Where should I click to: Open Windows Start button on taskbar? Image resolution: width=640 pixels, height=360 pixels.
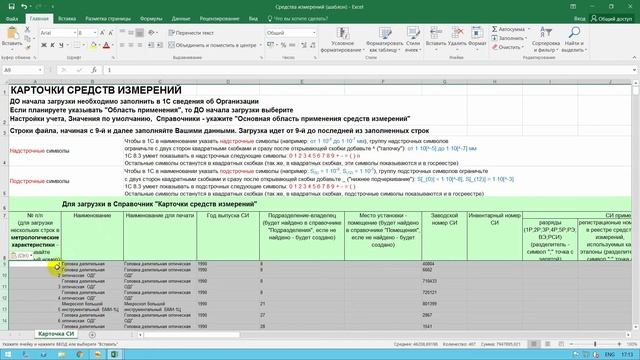(8, 354)
